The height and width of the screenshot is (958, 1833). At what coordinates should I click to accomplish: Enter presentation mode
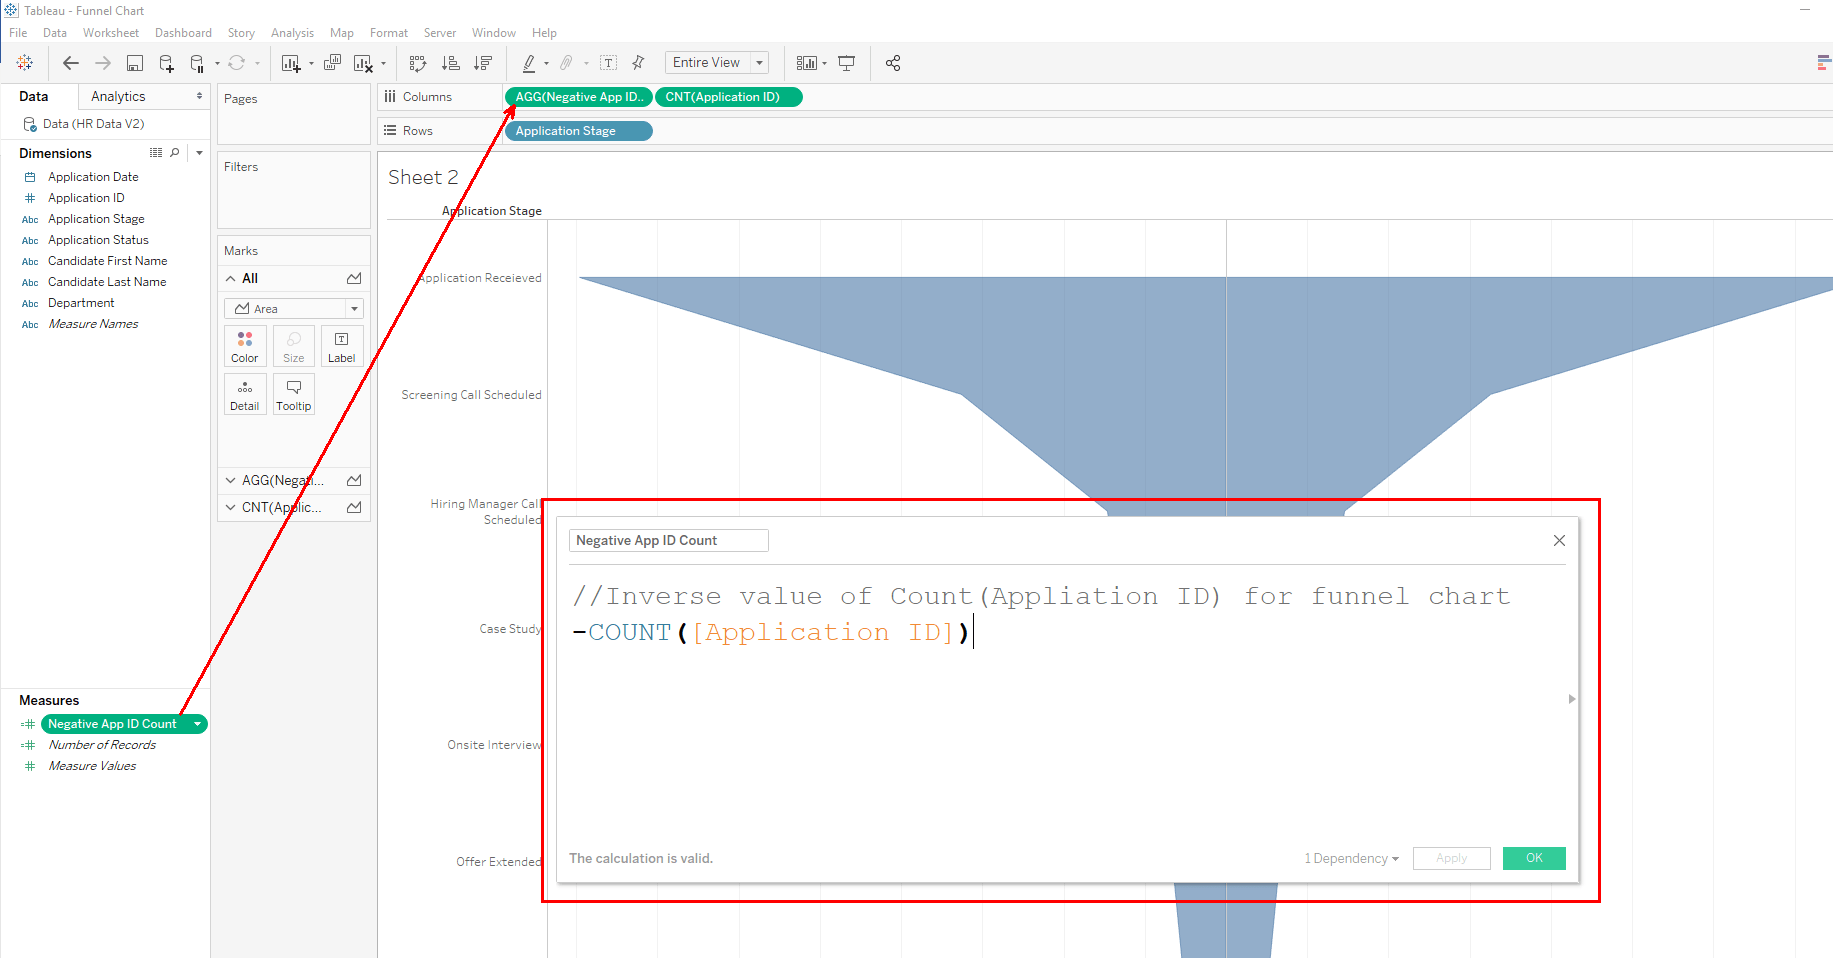847,62
